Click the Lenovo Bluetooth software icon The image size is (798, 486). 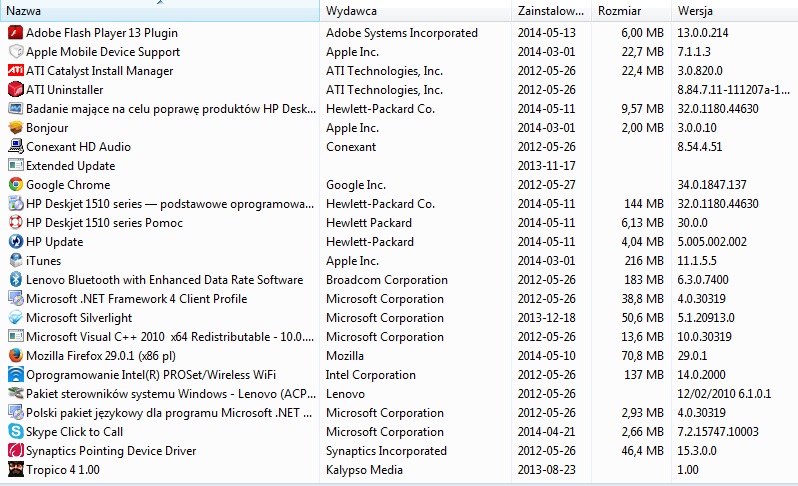click(16, 280)
